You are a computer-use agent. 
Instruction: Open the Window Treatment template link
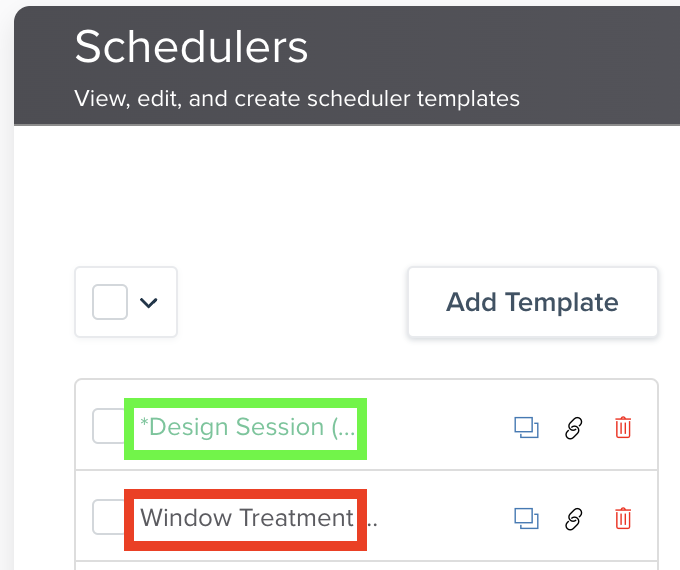(x=246, y=518)
